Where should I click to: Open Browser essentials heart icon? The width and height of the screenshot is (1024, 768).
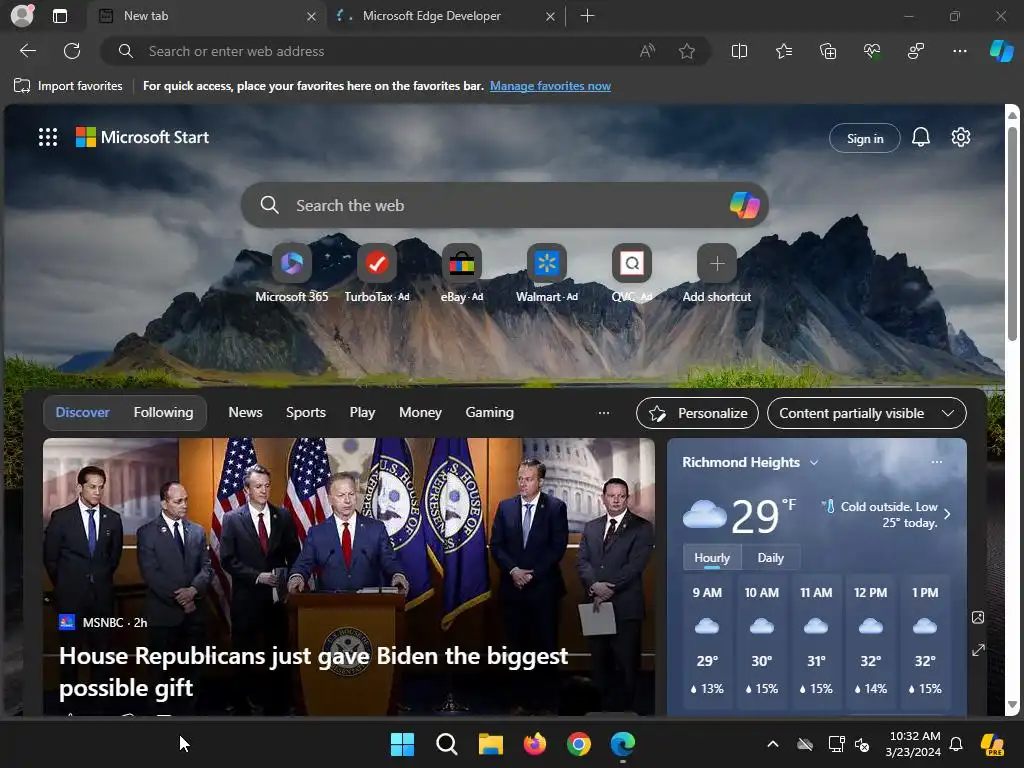tap(872, 51)
